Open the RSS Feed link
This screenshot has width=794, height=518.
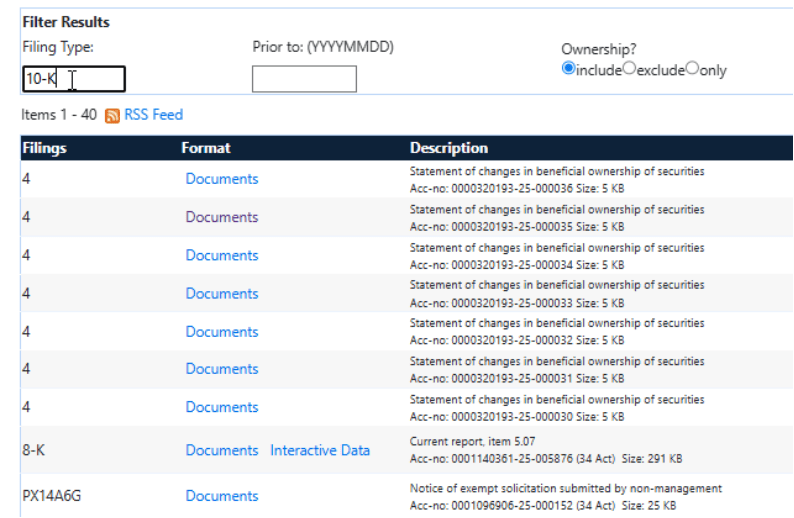pos(153,115)
